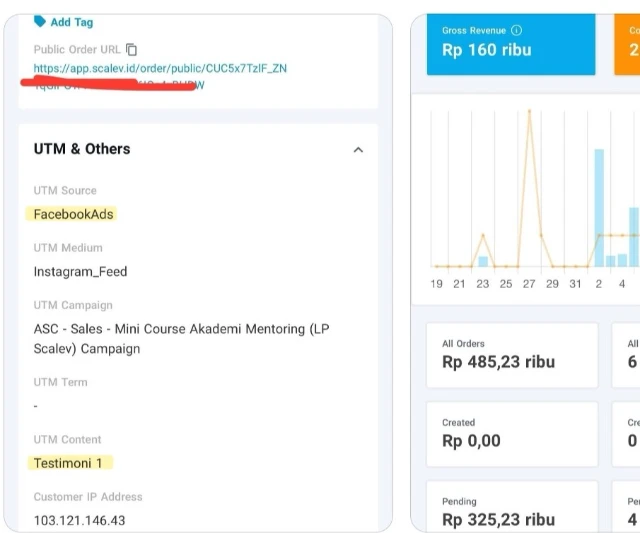
Task: Open the Pending Rp 325,23 ribu card
Action: [511, 510]
